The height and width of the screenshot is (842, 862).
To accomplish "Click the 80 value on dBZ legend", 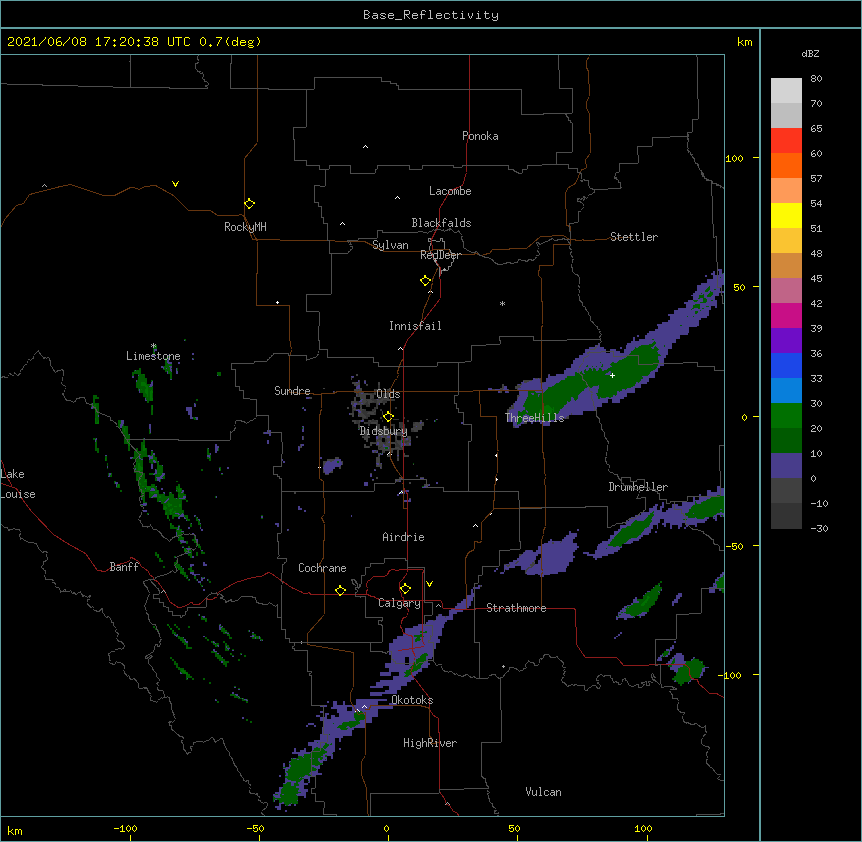I will [x=816, y=79].
